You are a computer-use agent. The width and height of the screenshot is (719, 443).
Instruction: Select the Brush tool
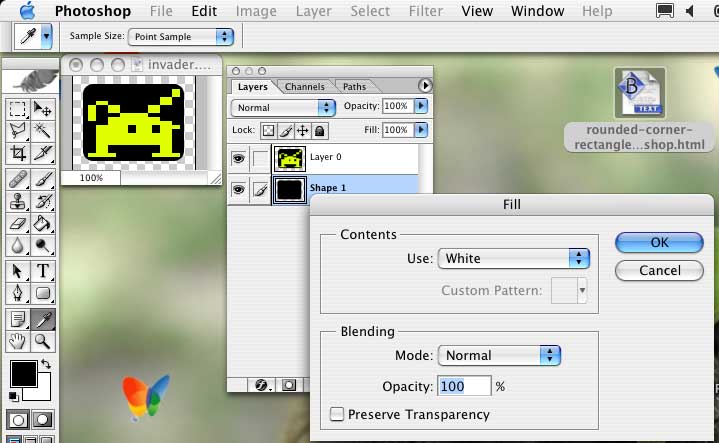click(43, 179)
